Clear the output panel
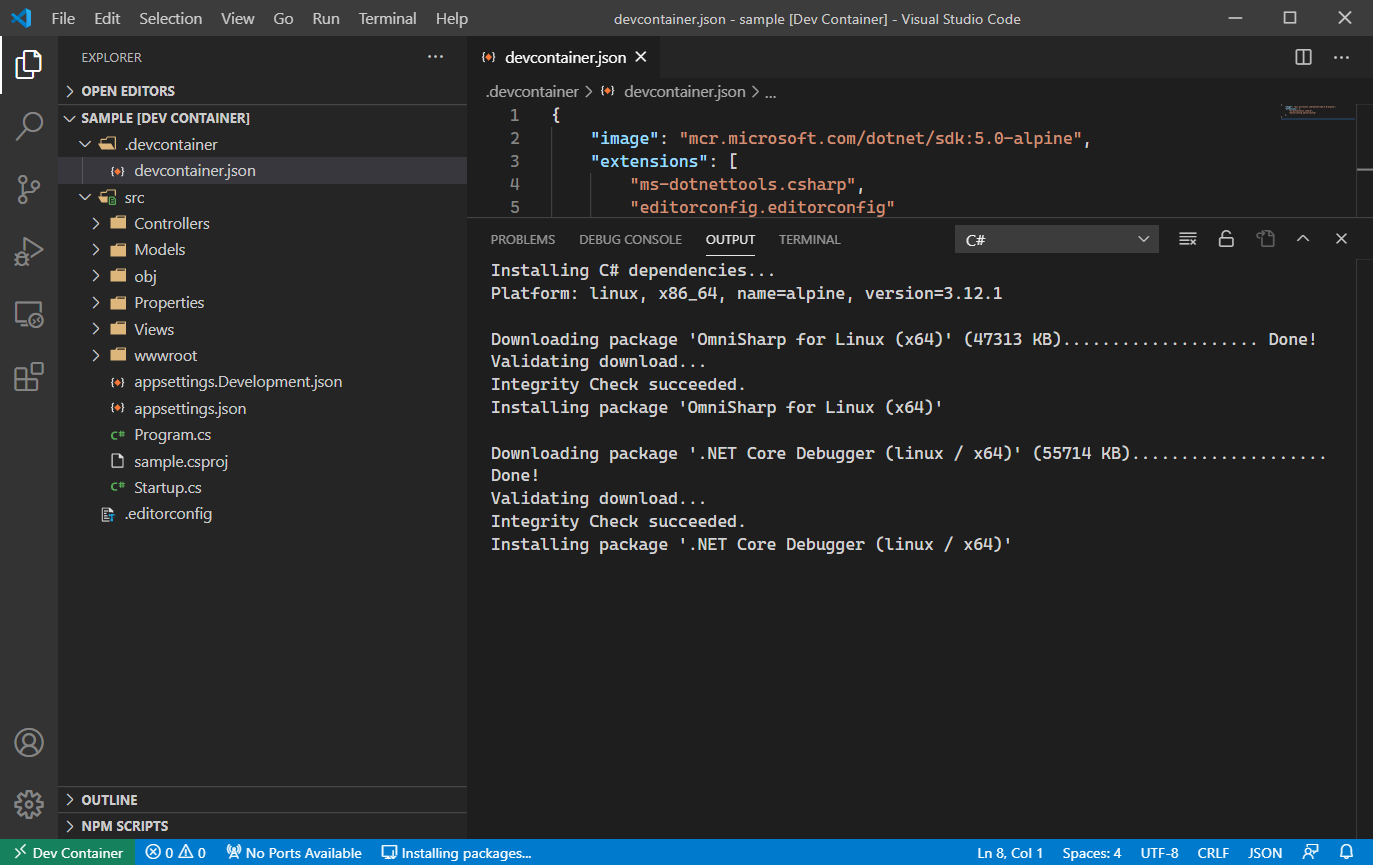This screenshot has height=865, width=1373. coord(1187,239)
